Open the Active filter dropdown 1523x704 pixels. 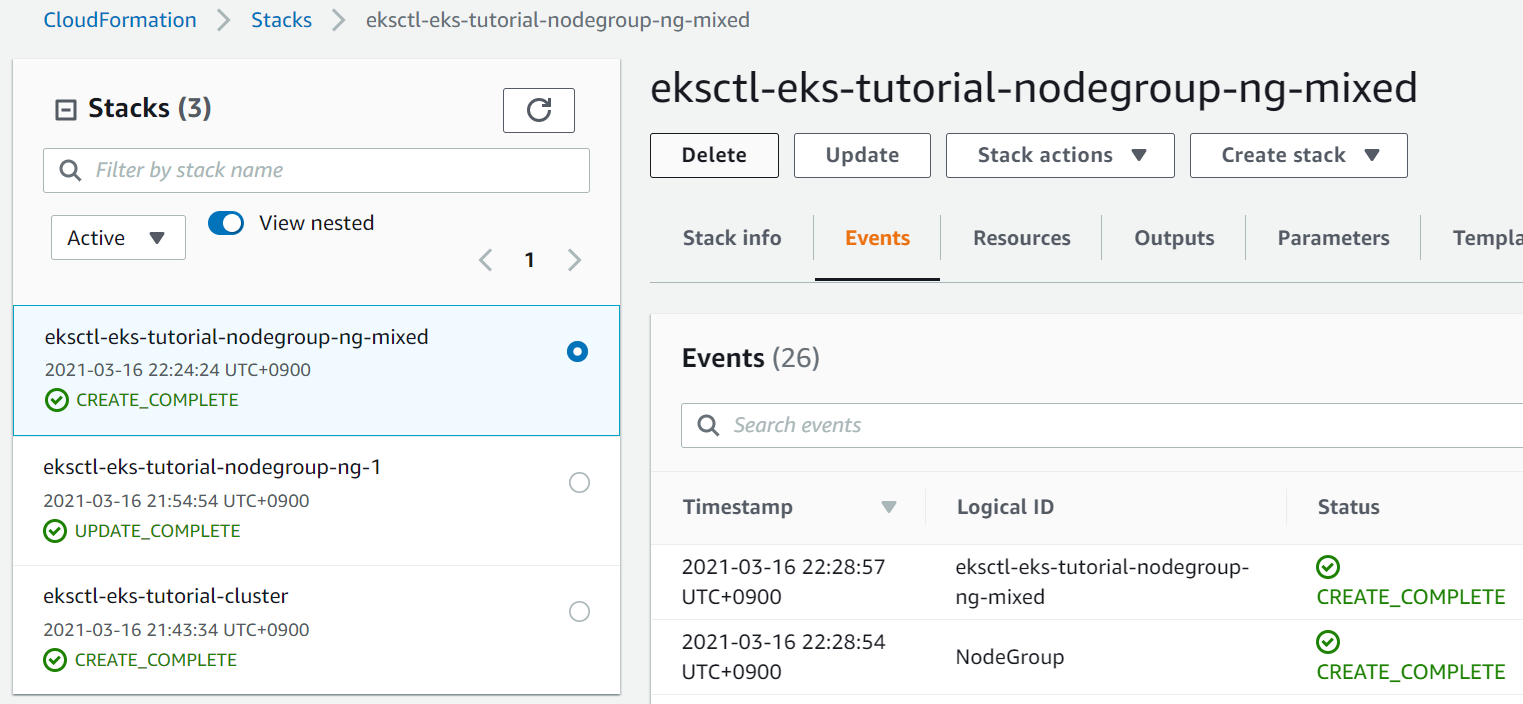118,238
